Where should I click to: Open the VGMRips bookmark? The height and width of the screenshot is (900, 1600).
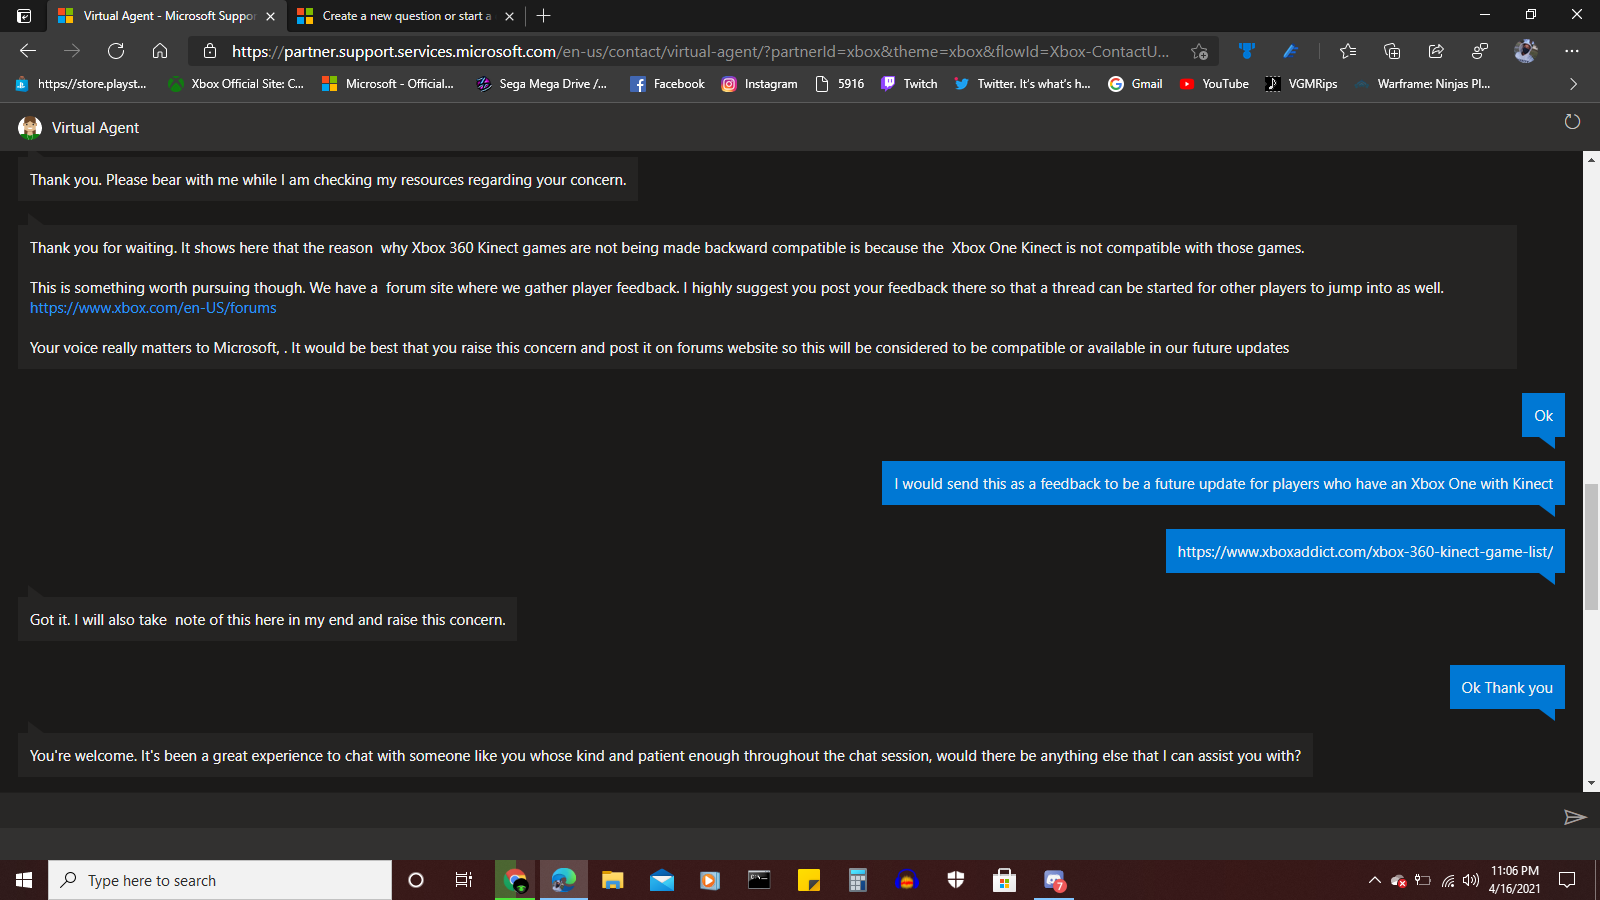coord(1301,84)
